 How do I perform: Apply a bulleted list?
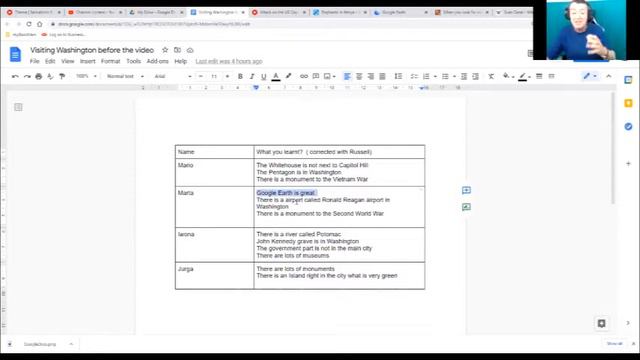pyautogui.click(x=445, y=76)
